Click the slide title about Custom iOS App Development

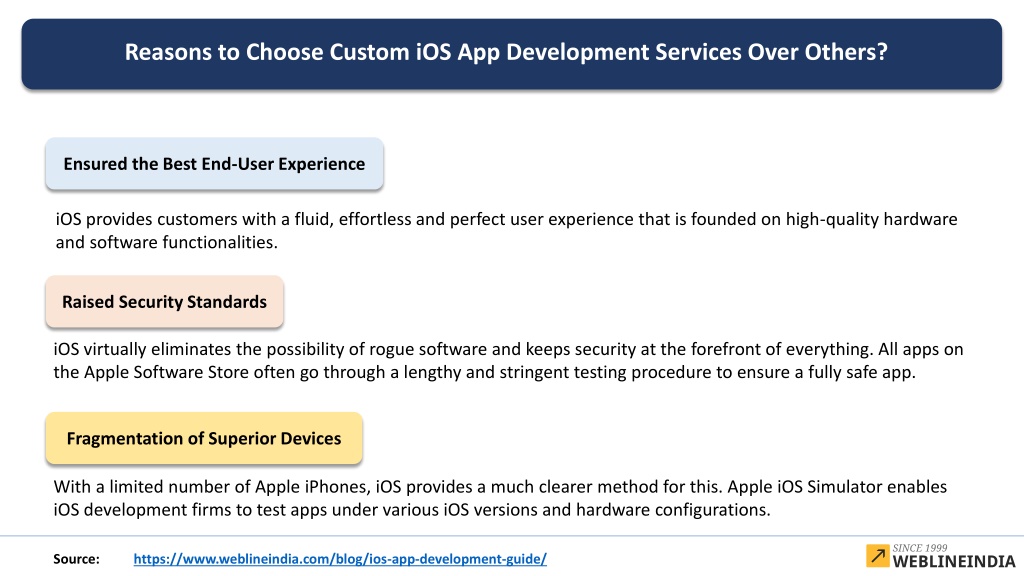pyautogui.click(x=506, y=52)
